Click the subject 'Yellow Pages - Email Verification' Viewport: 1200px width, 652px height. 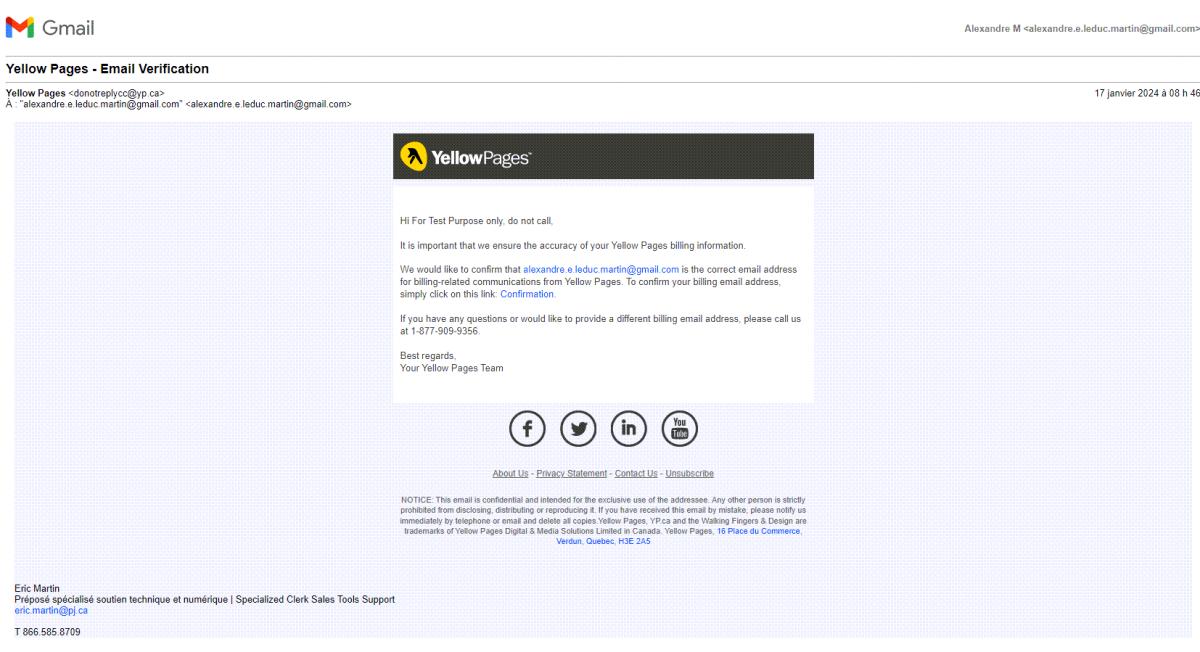pos(107,69)
